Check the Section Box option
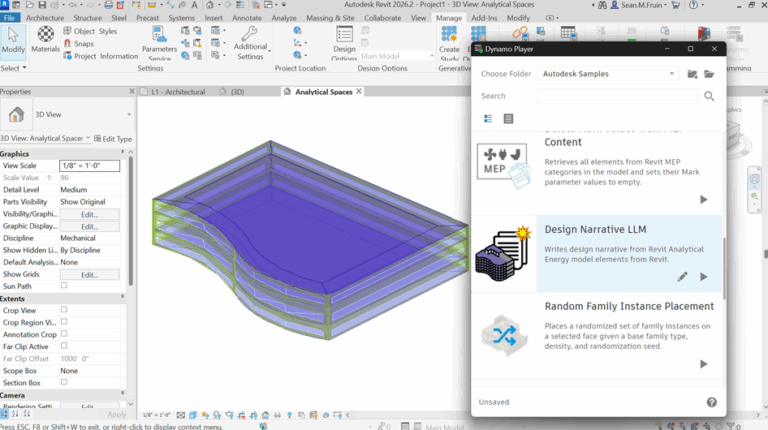Image resolution: width=768 pixels, height=430 pixels. click(64, 382)
